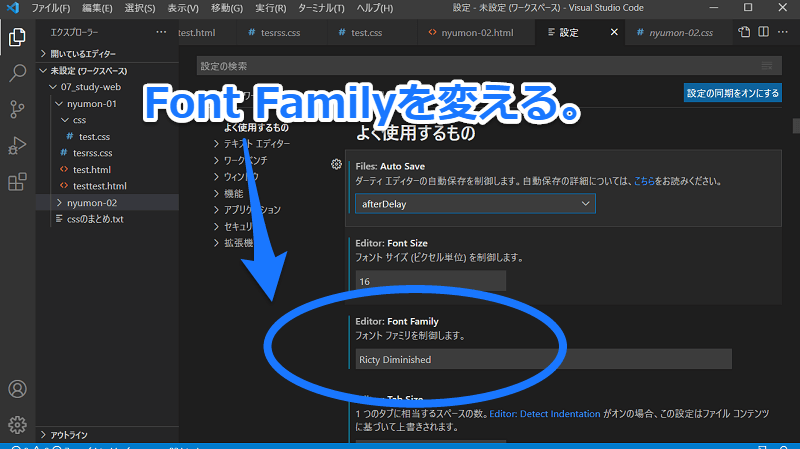Expand the アウトライン section
This screenshot has height=449, width=800.
(x=70, y=435)
